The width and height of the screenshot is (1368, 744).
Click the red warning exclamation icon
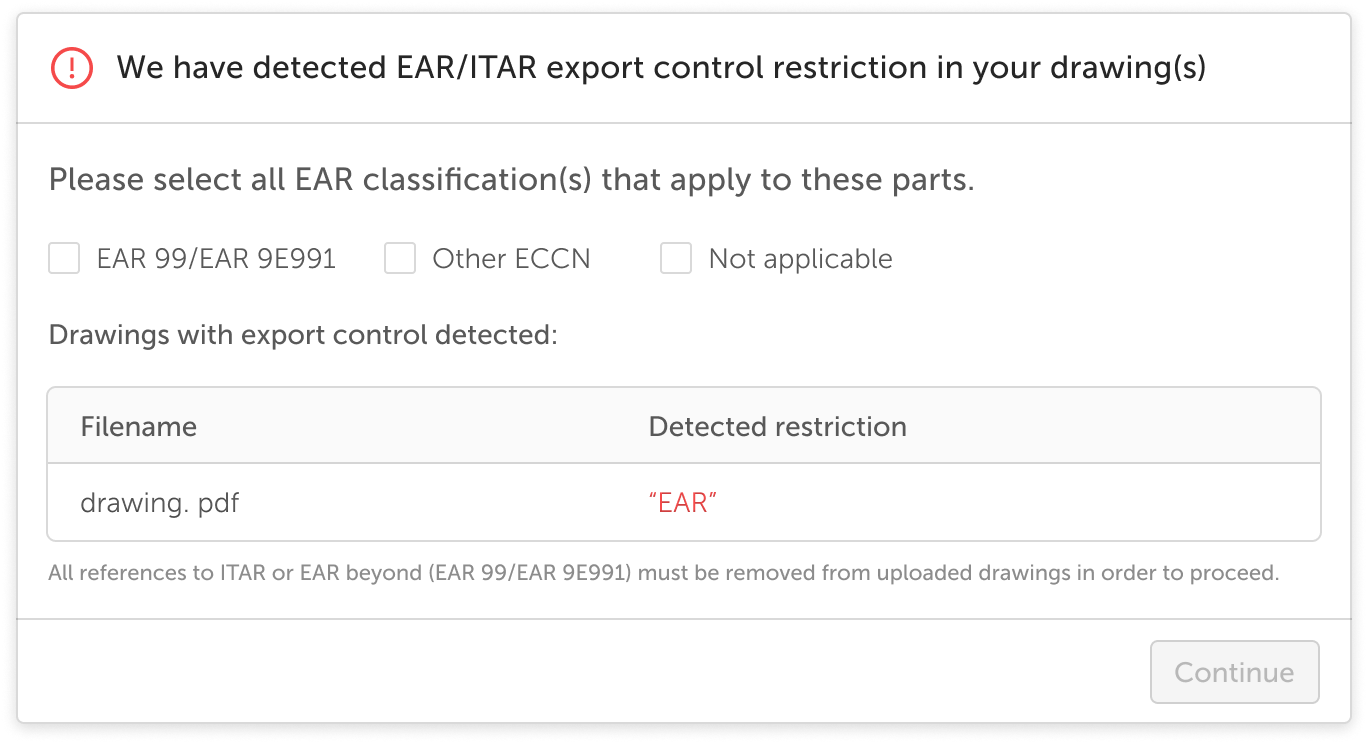point(71,68)
